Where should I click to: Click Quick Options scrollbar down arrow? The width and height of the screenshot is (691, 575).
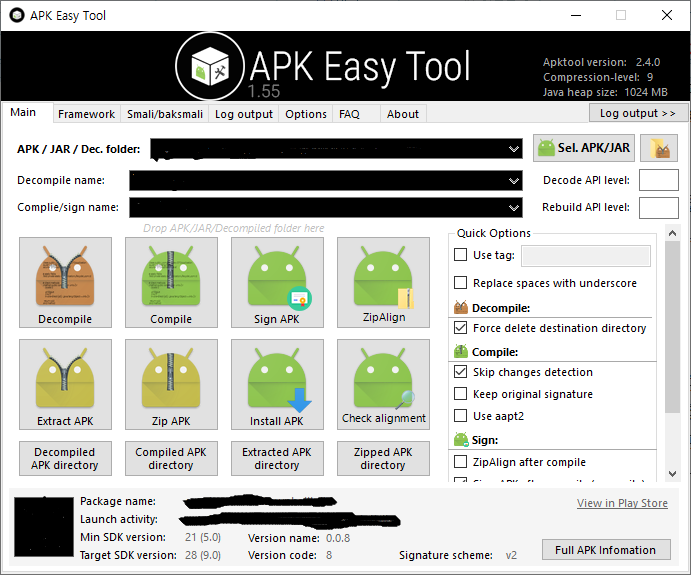coord(672,474)
